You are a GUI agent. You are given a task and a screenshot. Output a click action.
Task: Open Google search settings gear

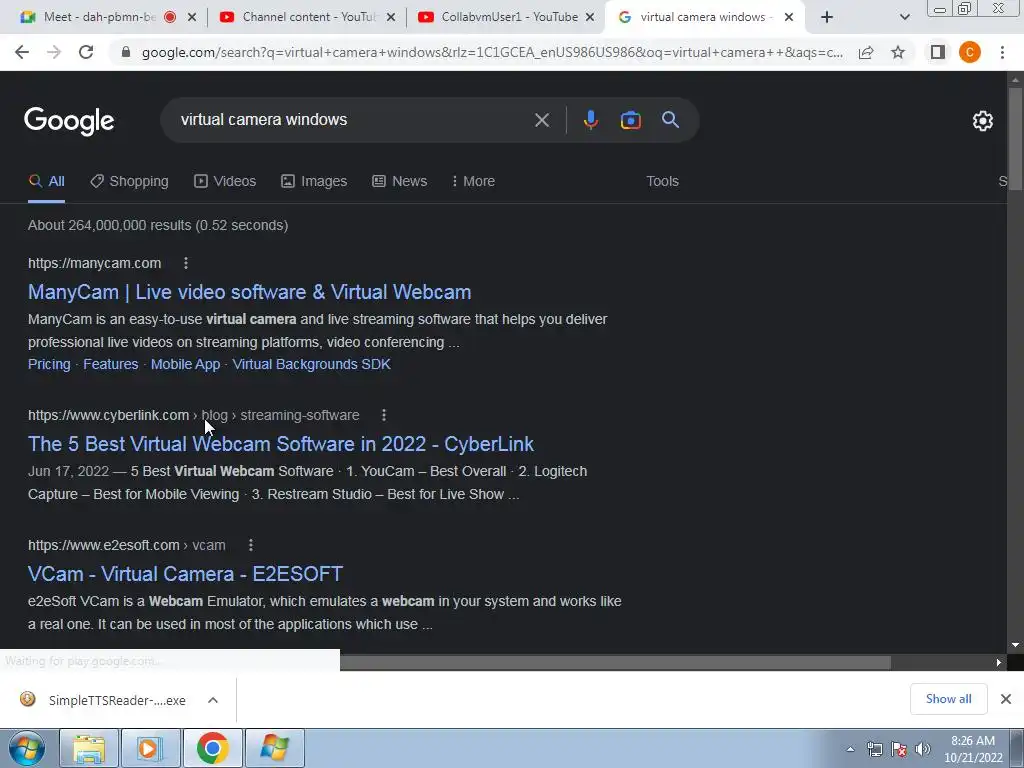click(x=982, y=121)
